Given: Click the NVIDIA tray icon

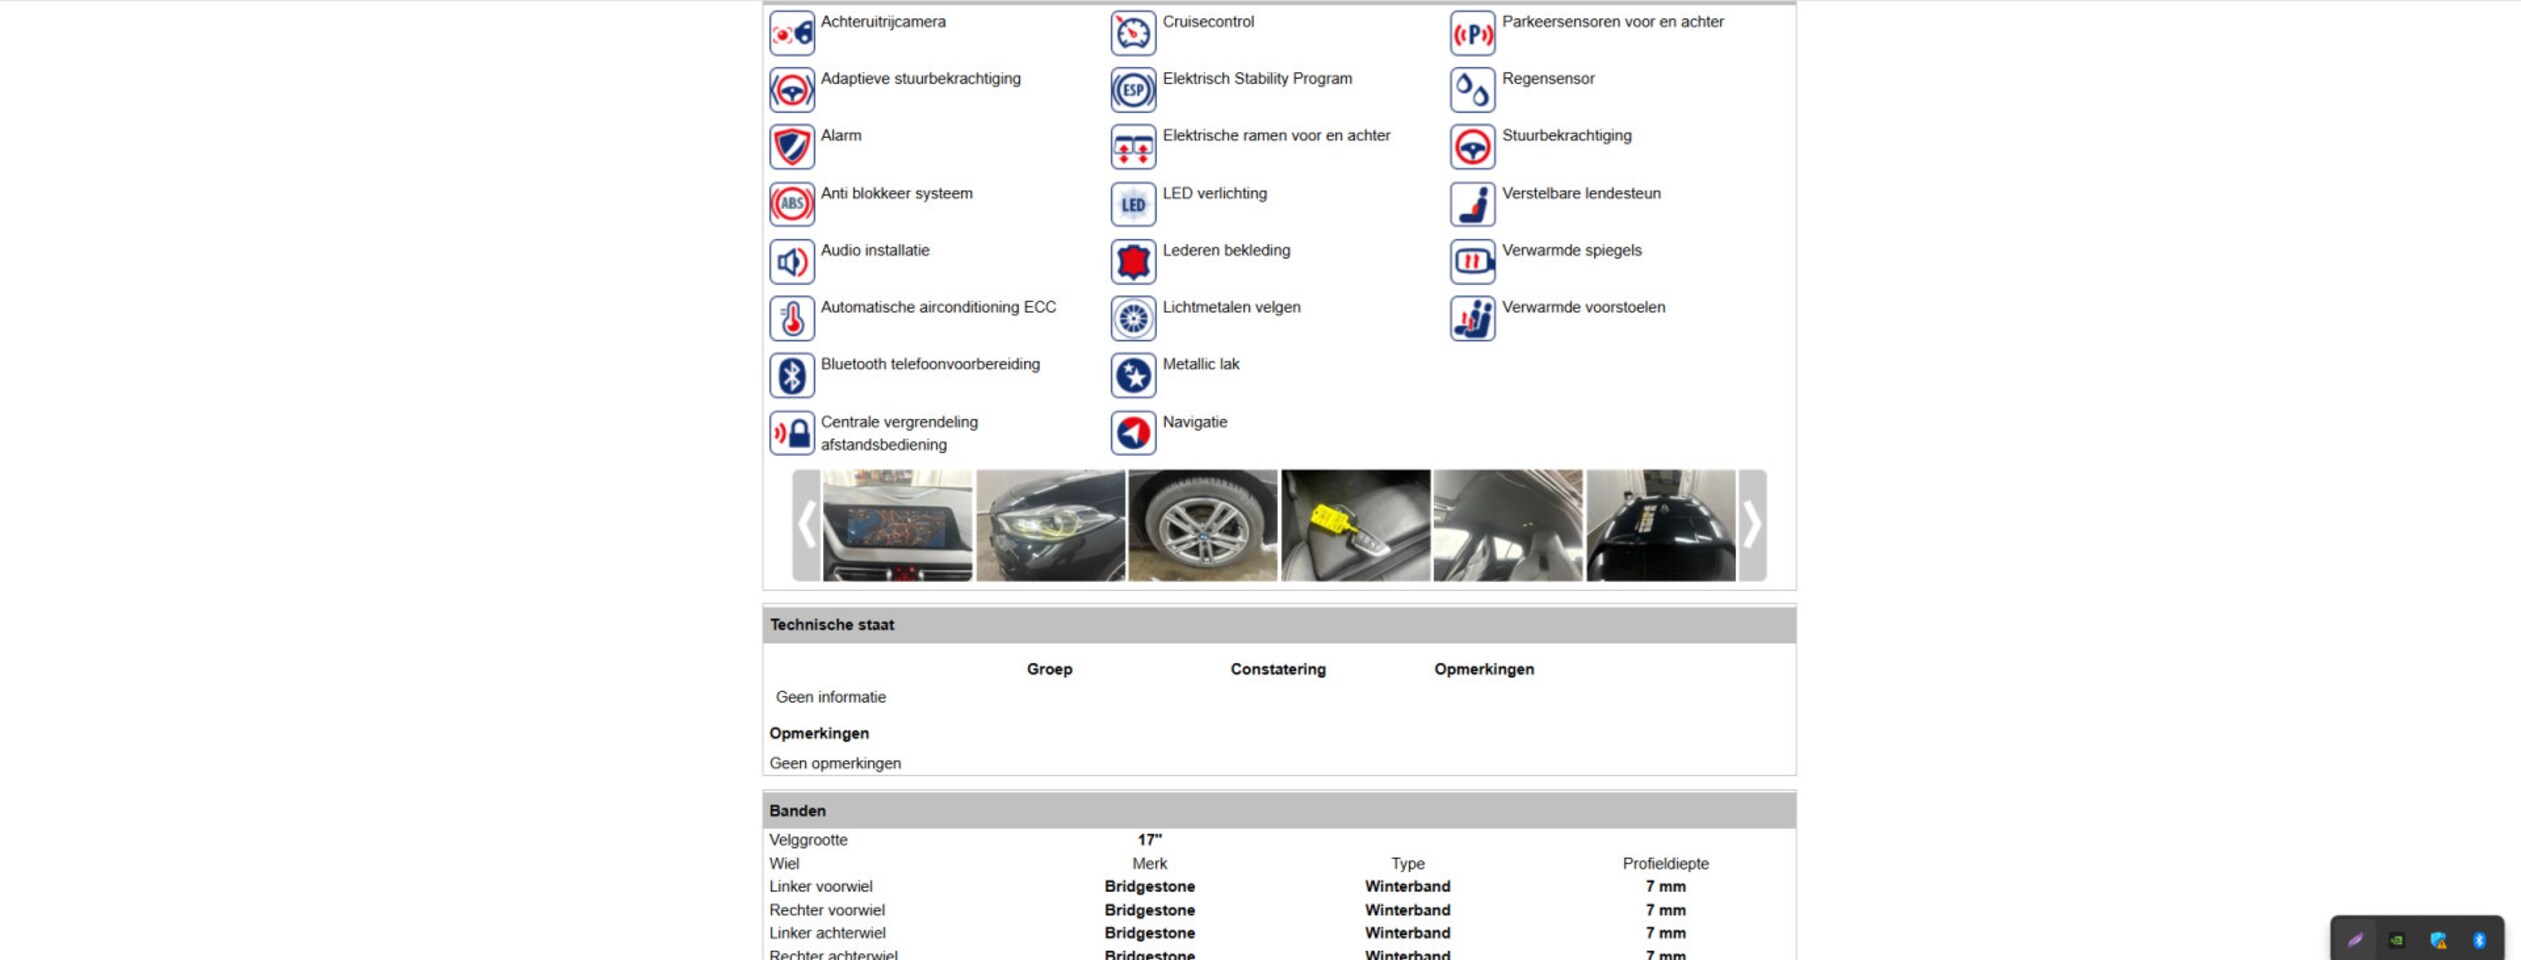Looking at the screenshot, I should point(2397,940).
